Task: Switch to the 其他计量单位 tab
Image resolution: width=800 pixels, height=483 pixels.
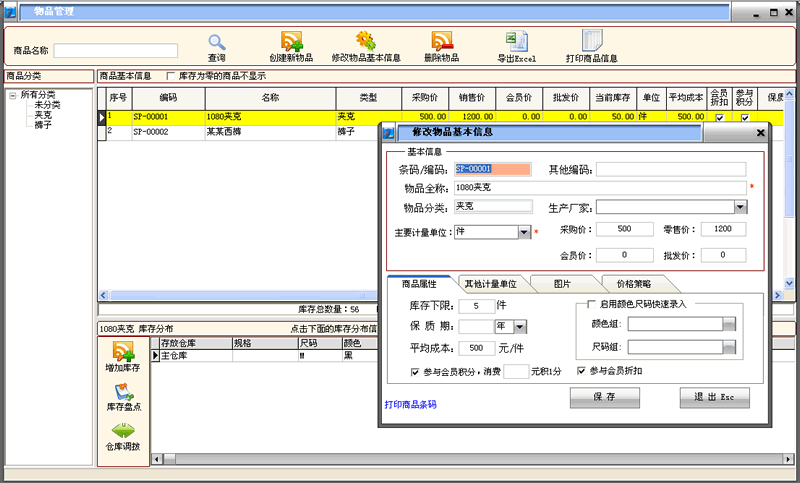Action: point(490,284)
